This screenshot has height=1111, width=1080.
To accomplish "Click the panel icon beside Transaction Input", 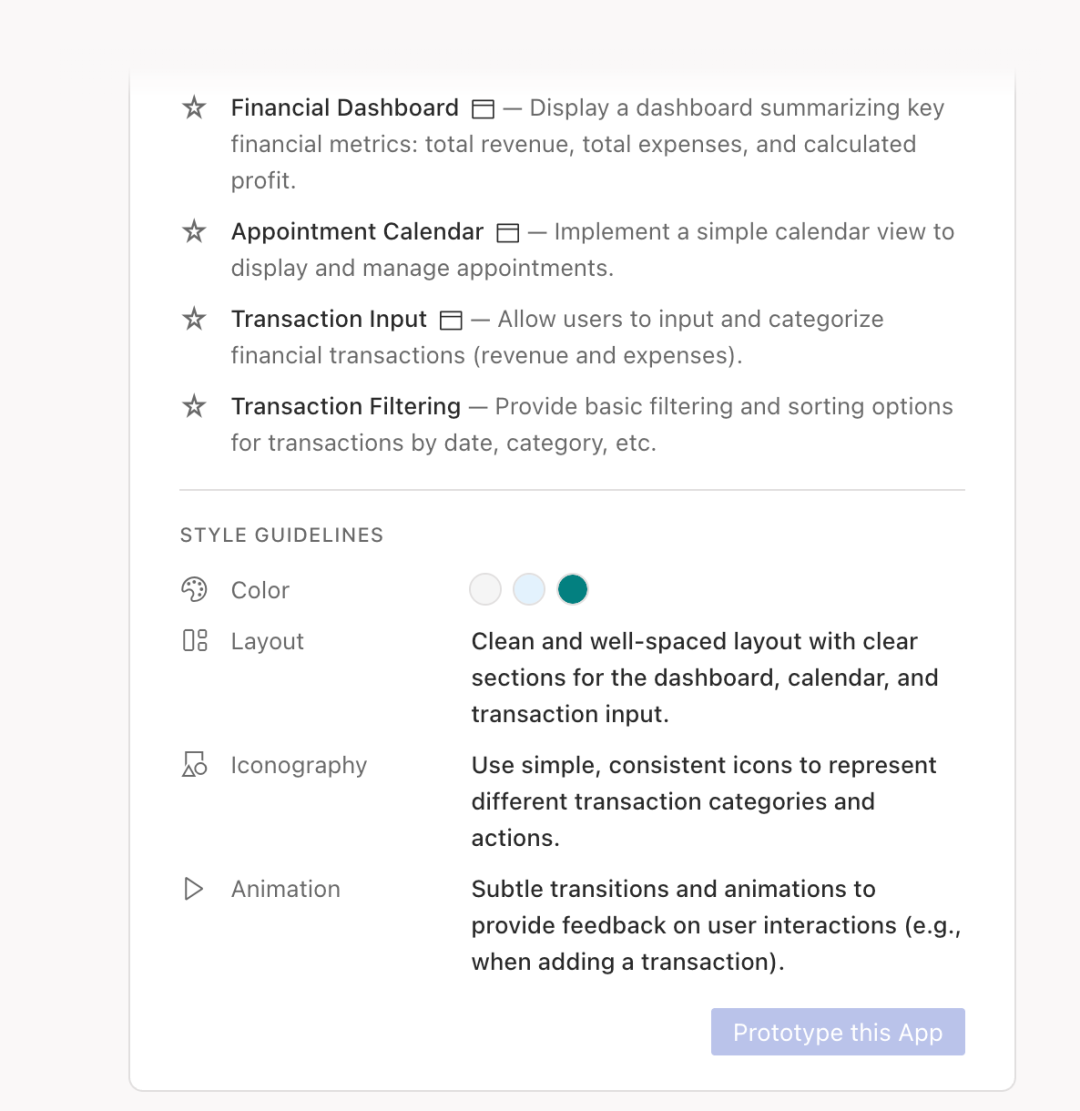I will pyautogui.click(x=450, y=319).
